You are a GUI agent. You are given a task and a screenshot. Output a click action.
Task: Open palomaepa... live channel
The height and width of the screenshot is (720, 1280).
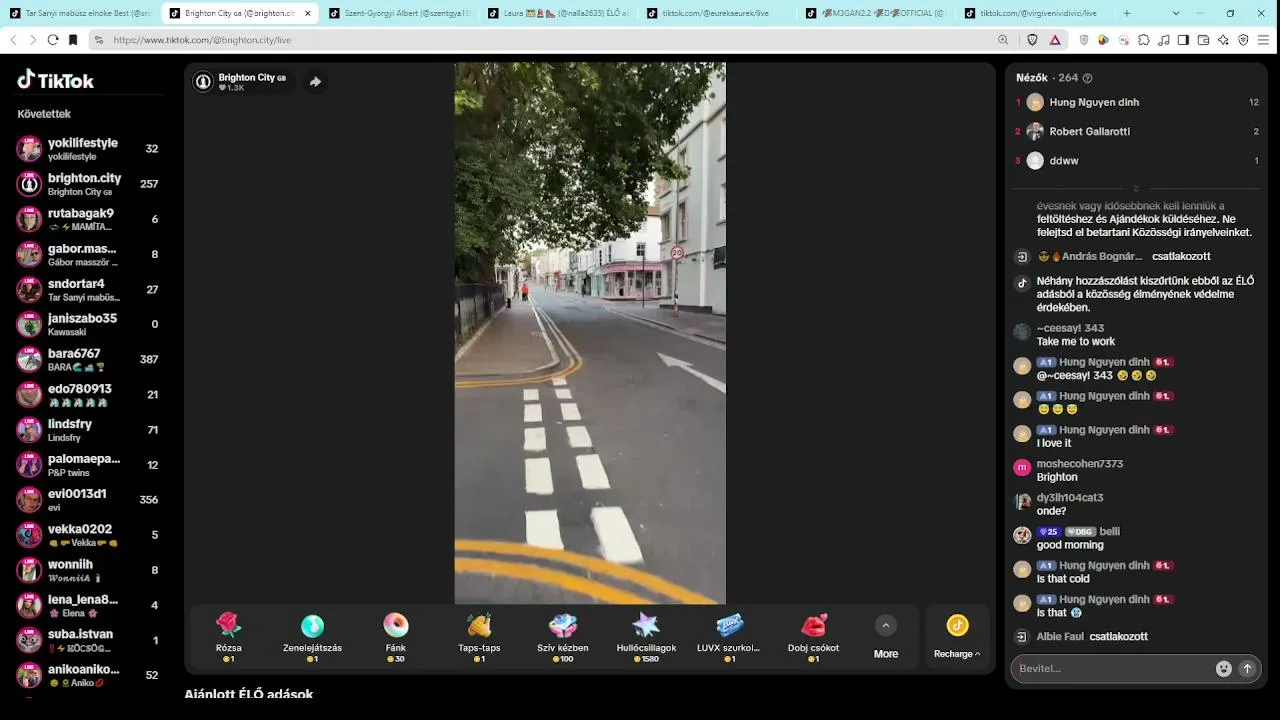[89, 464]
